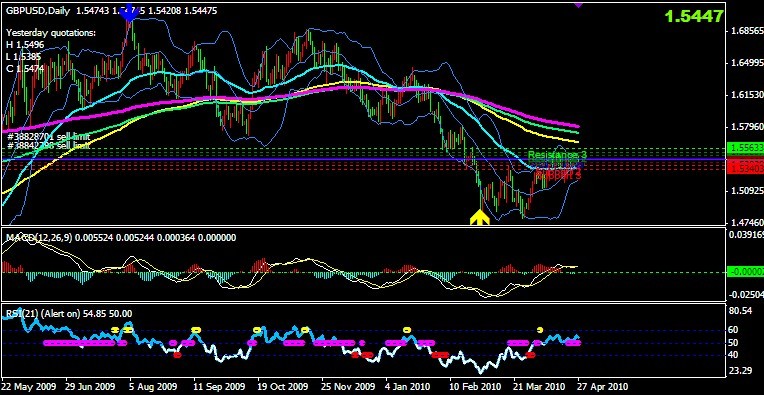The width and height of the screenshot is (764, 395).
Task: Click the 1.47460 price axis label
Action: point(747,223)
